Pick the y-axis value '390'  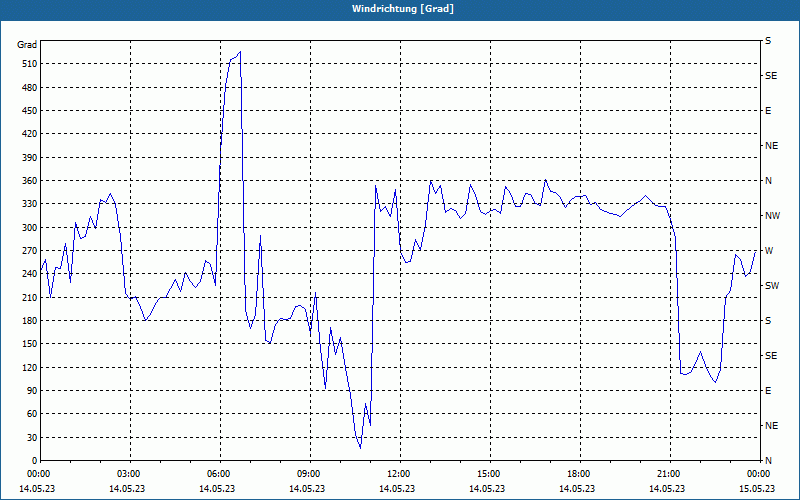click(x=29, y=157)
